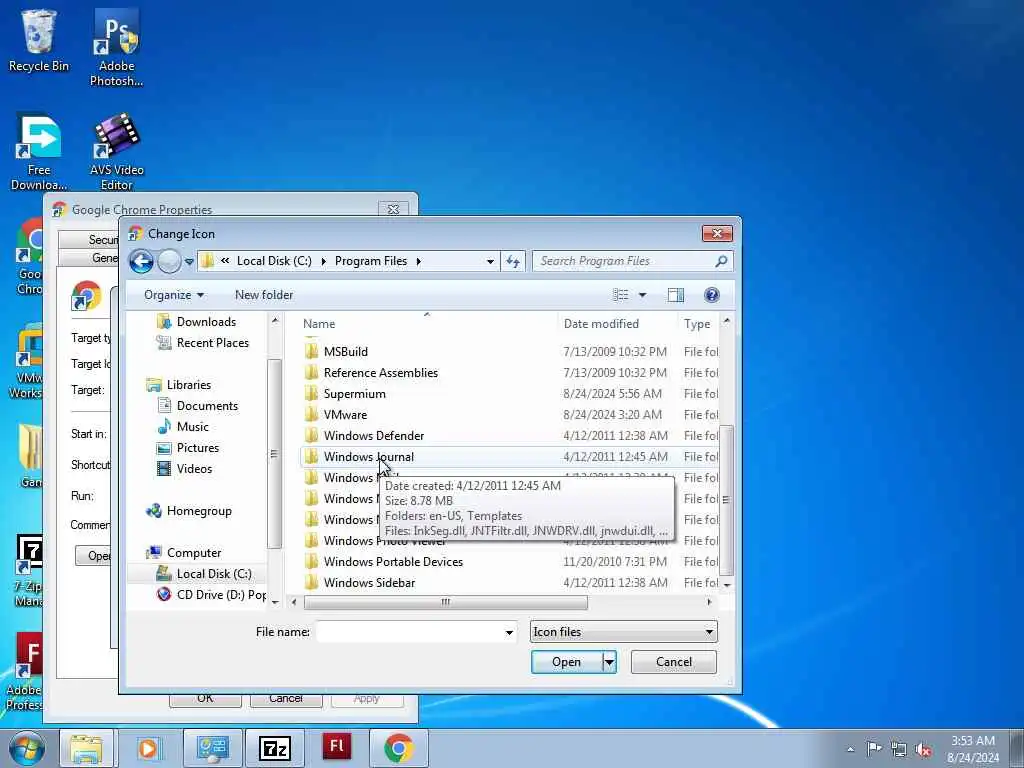Open Recycle Bin desktop icon
The height and width of the screenshot is (768, 1024).
coord(39,40)
